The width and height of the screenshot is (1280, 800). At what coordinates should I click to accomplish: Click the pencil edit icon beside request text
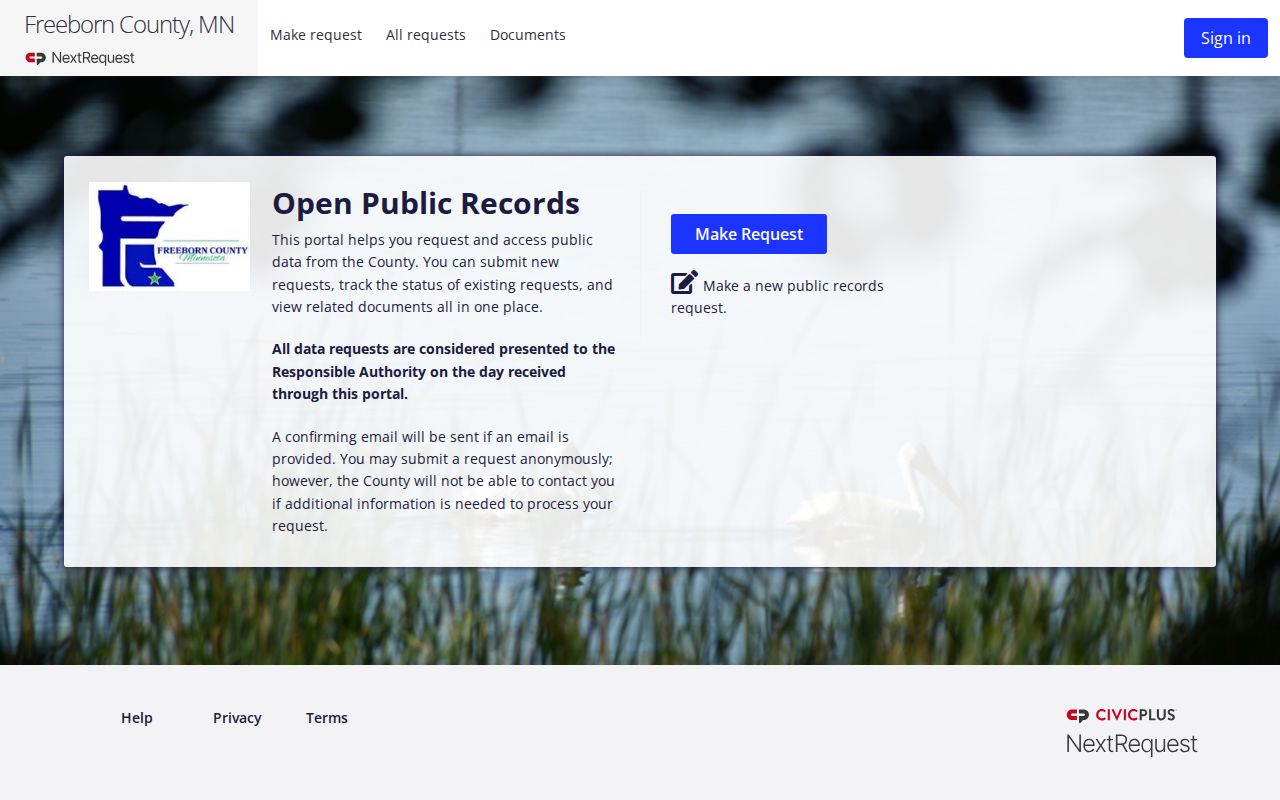[684, 282]
